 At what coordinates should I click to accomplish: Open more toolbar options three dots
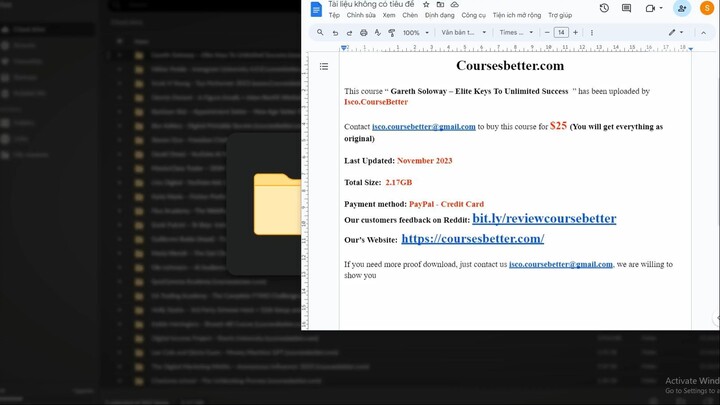tap(591, 33)
